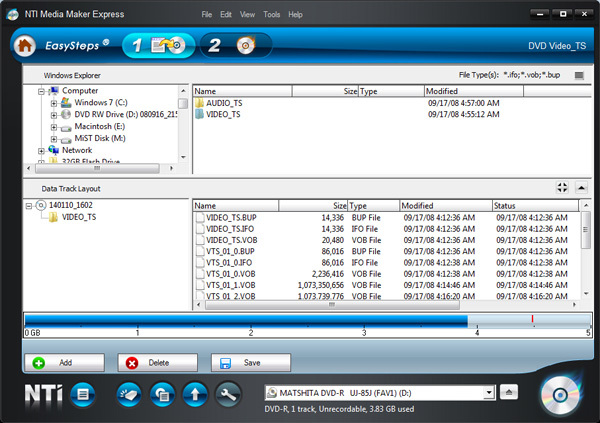The height and width of the screenshot is (423, 600).
Task: Click the folder tree horizontal scrollbar
Action: [97, 168]
